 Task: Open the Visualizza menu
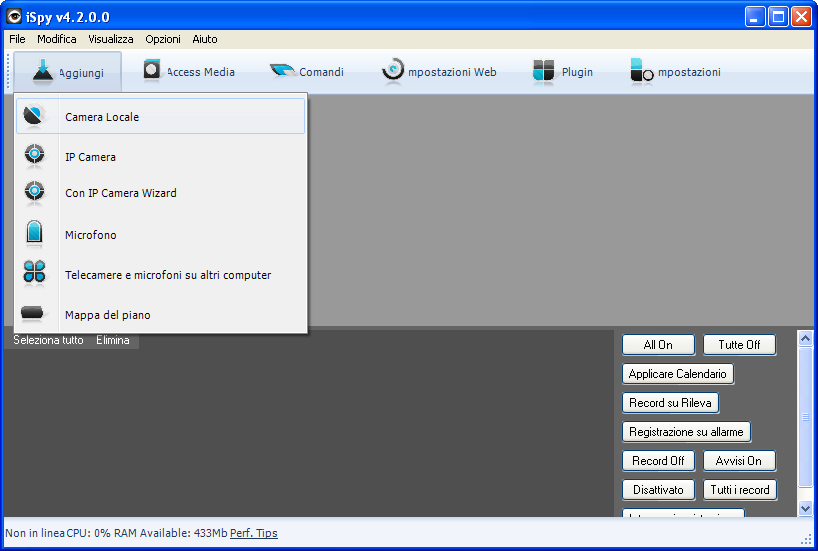110,39
